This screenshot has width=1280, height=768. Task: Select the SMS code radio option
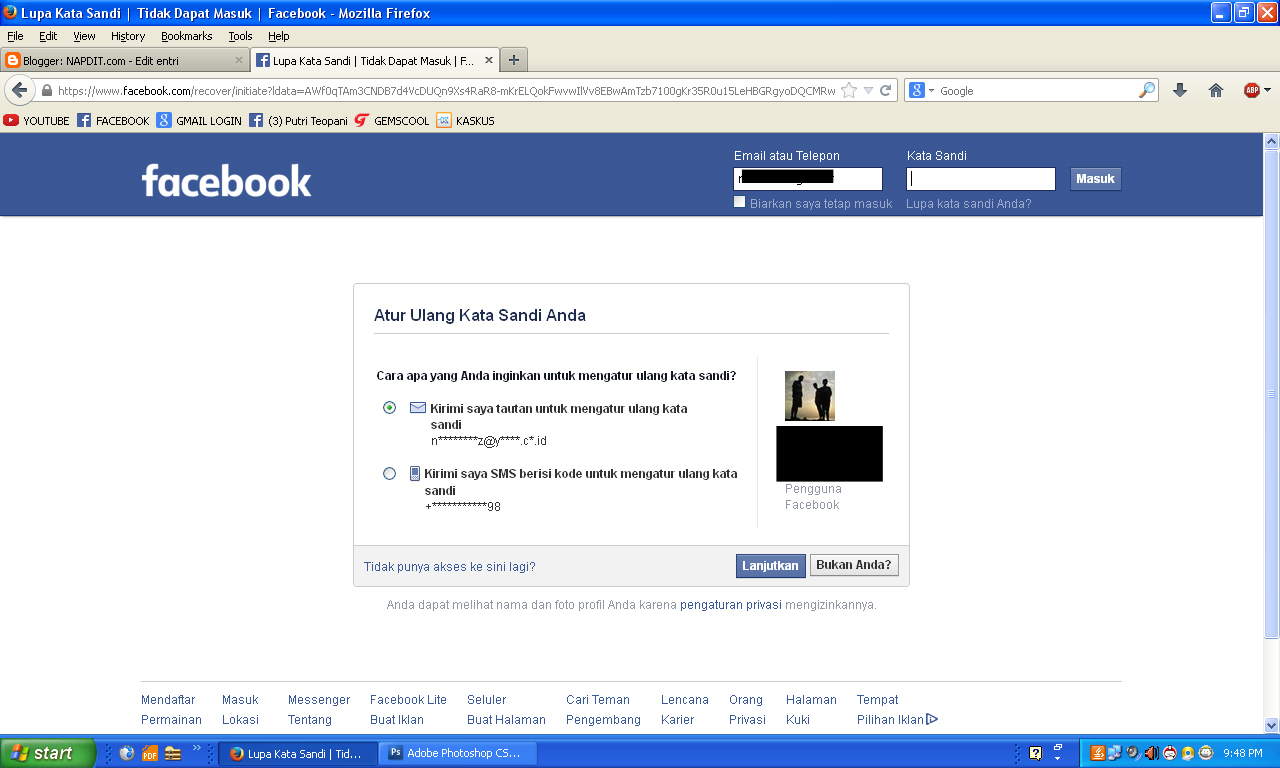point(389,474)
